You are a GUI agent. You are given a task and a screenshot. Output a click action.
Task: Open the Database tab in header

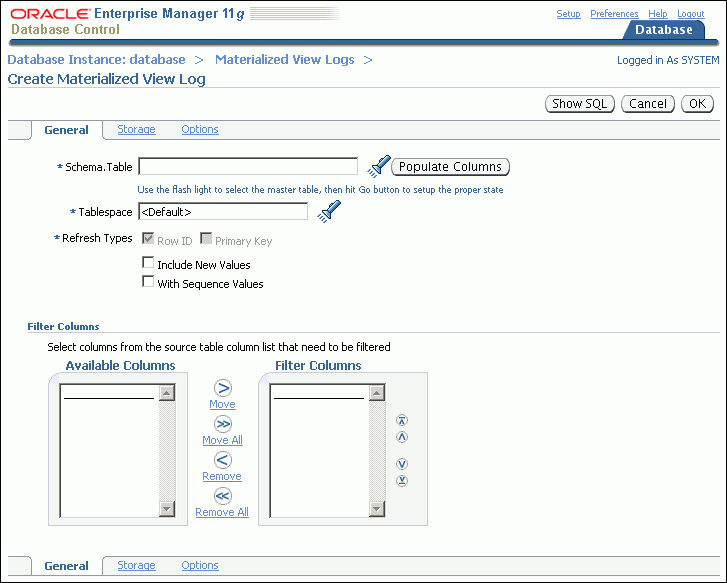(x=663, y=30)
